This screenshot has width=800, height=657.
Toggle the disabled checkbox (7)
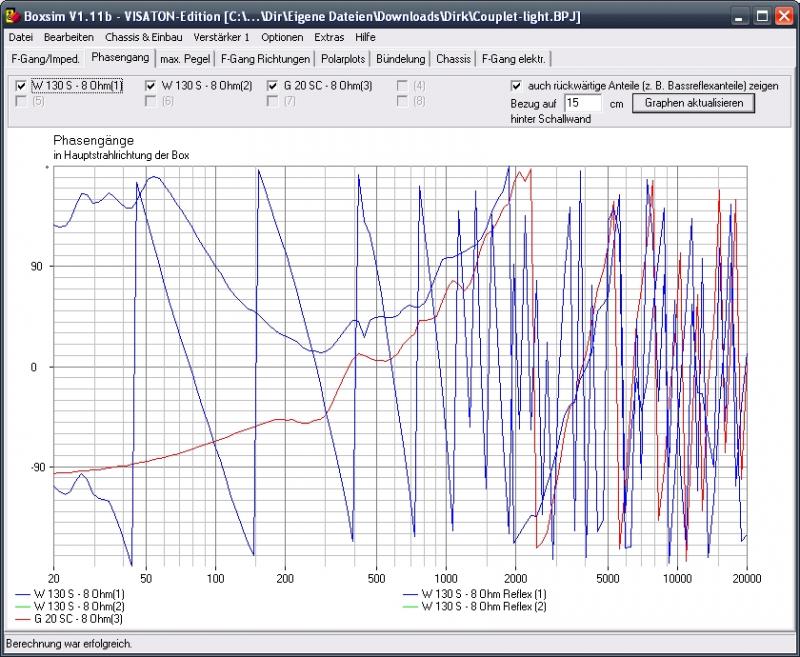[x=272, y=102]
